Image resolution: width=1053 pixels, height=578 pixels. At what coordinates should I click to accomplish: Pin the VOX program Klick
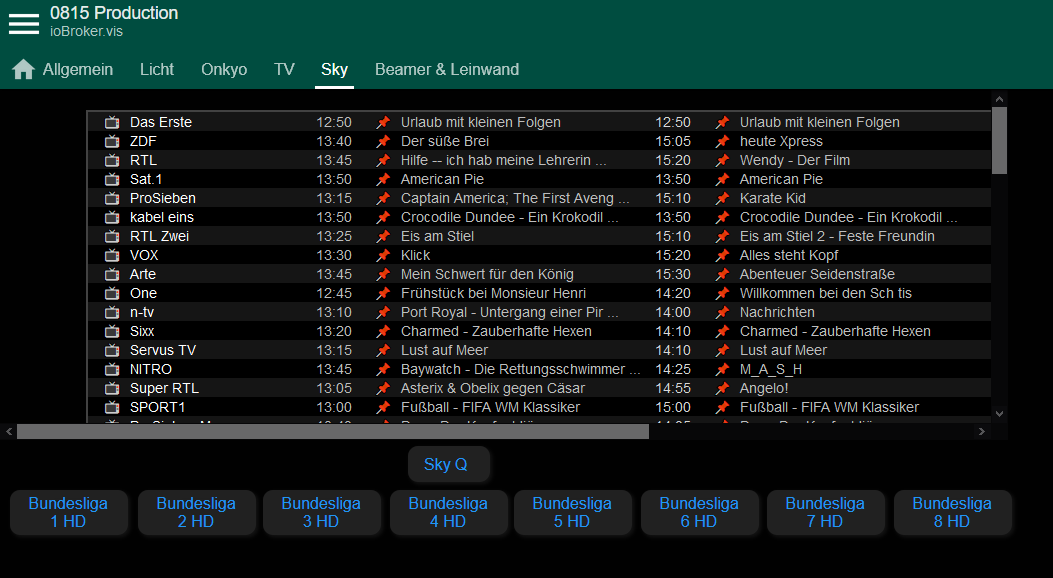[x=383, y=255]
